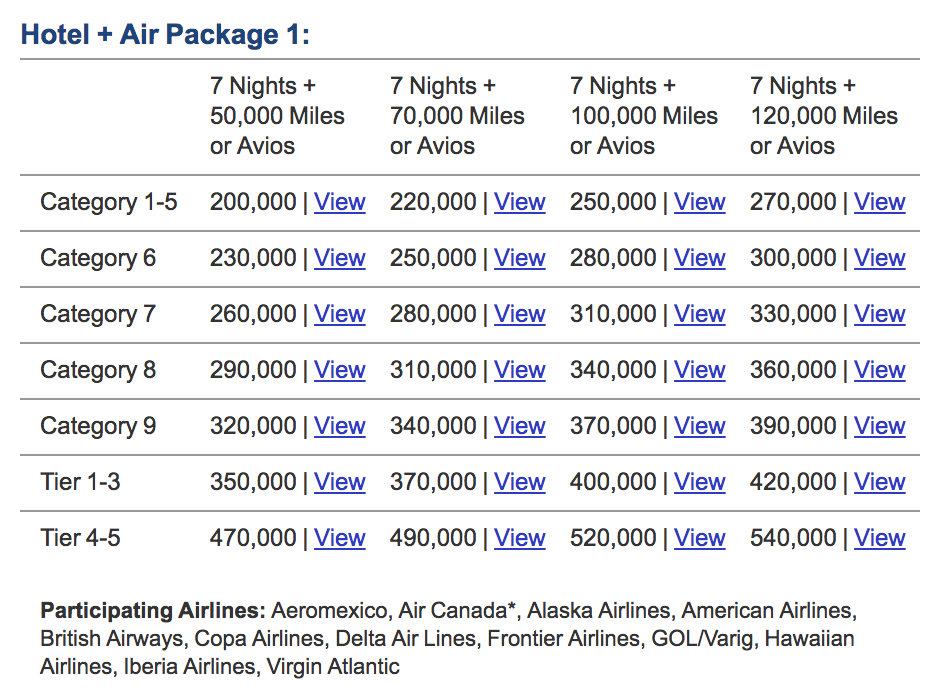Click the Participating Airlines label

152,609
